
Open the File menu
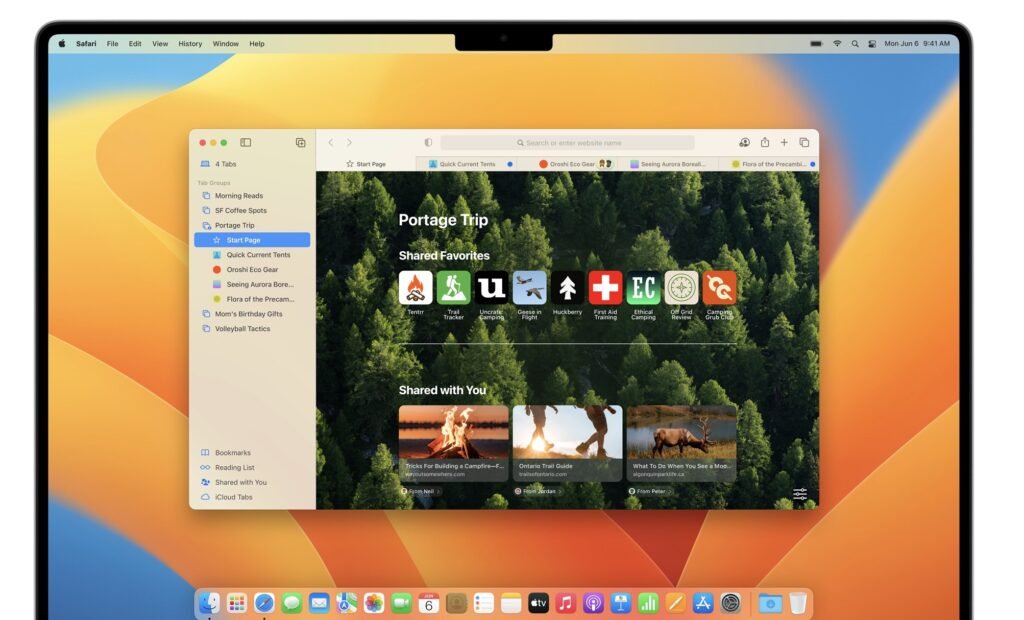(112, 44)
